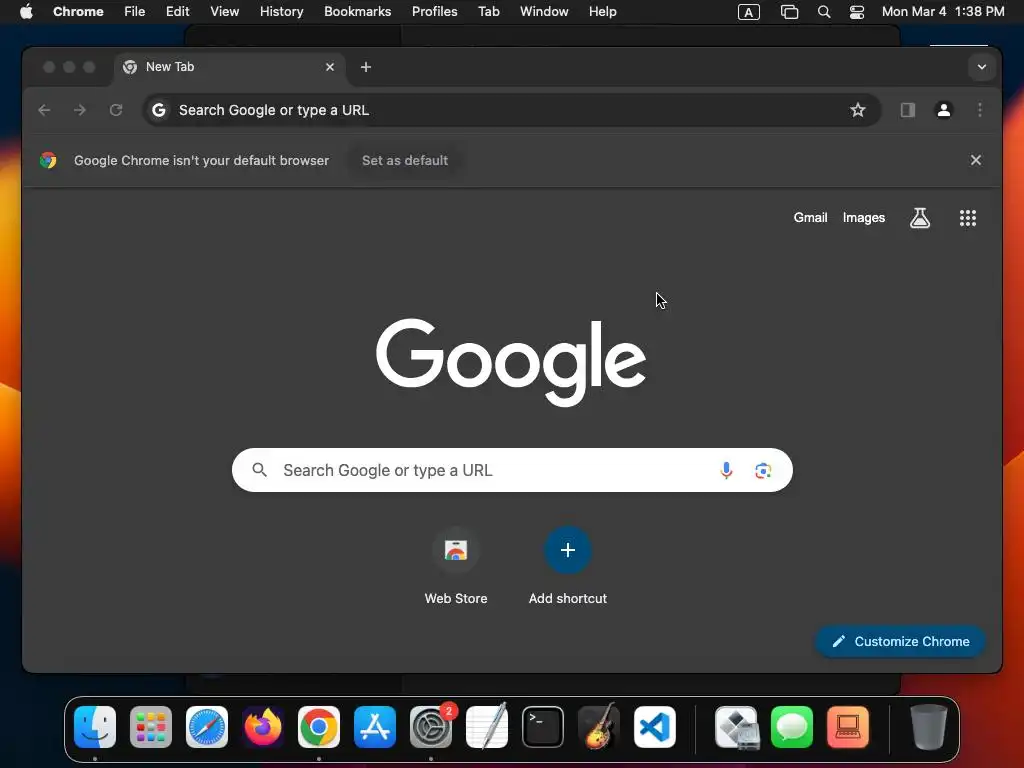Click the input source A icon
Screen dimensions: 1024x768
[x=748, y=12]
